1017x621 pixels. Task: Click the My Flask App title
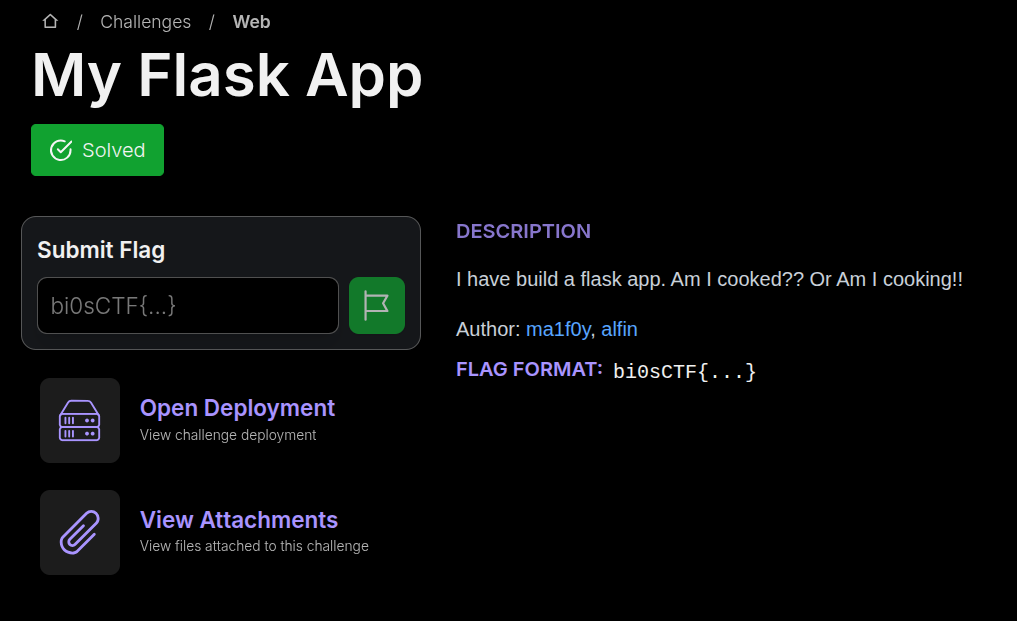click(227, 76)
